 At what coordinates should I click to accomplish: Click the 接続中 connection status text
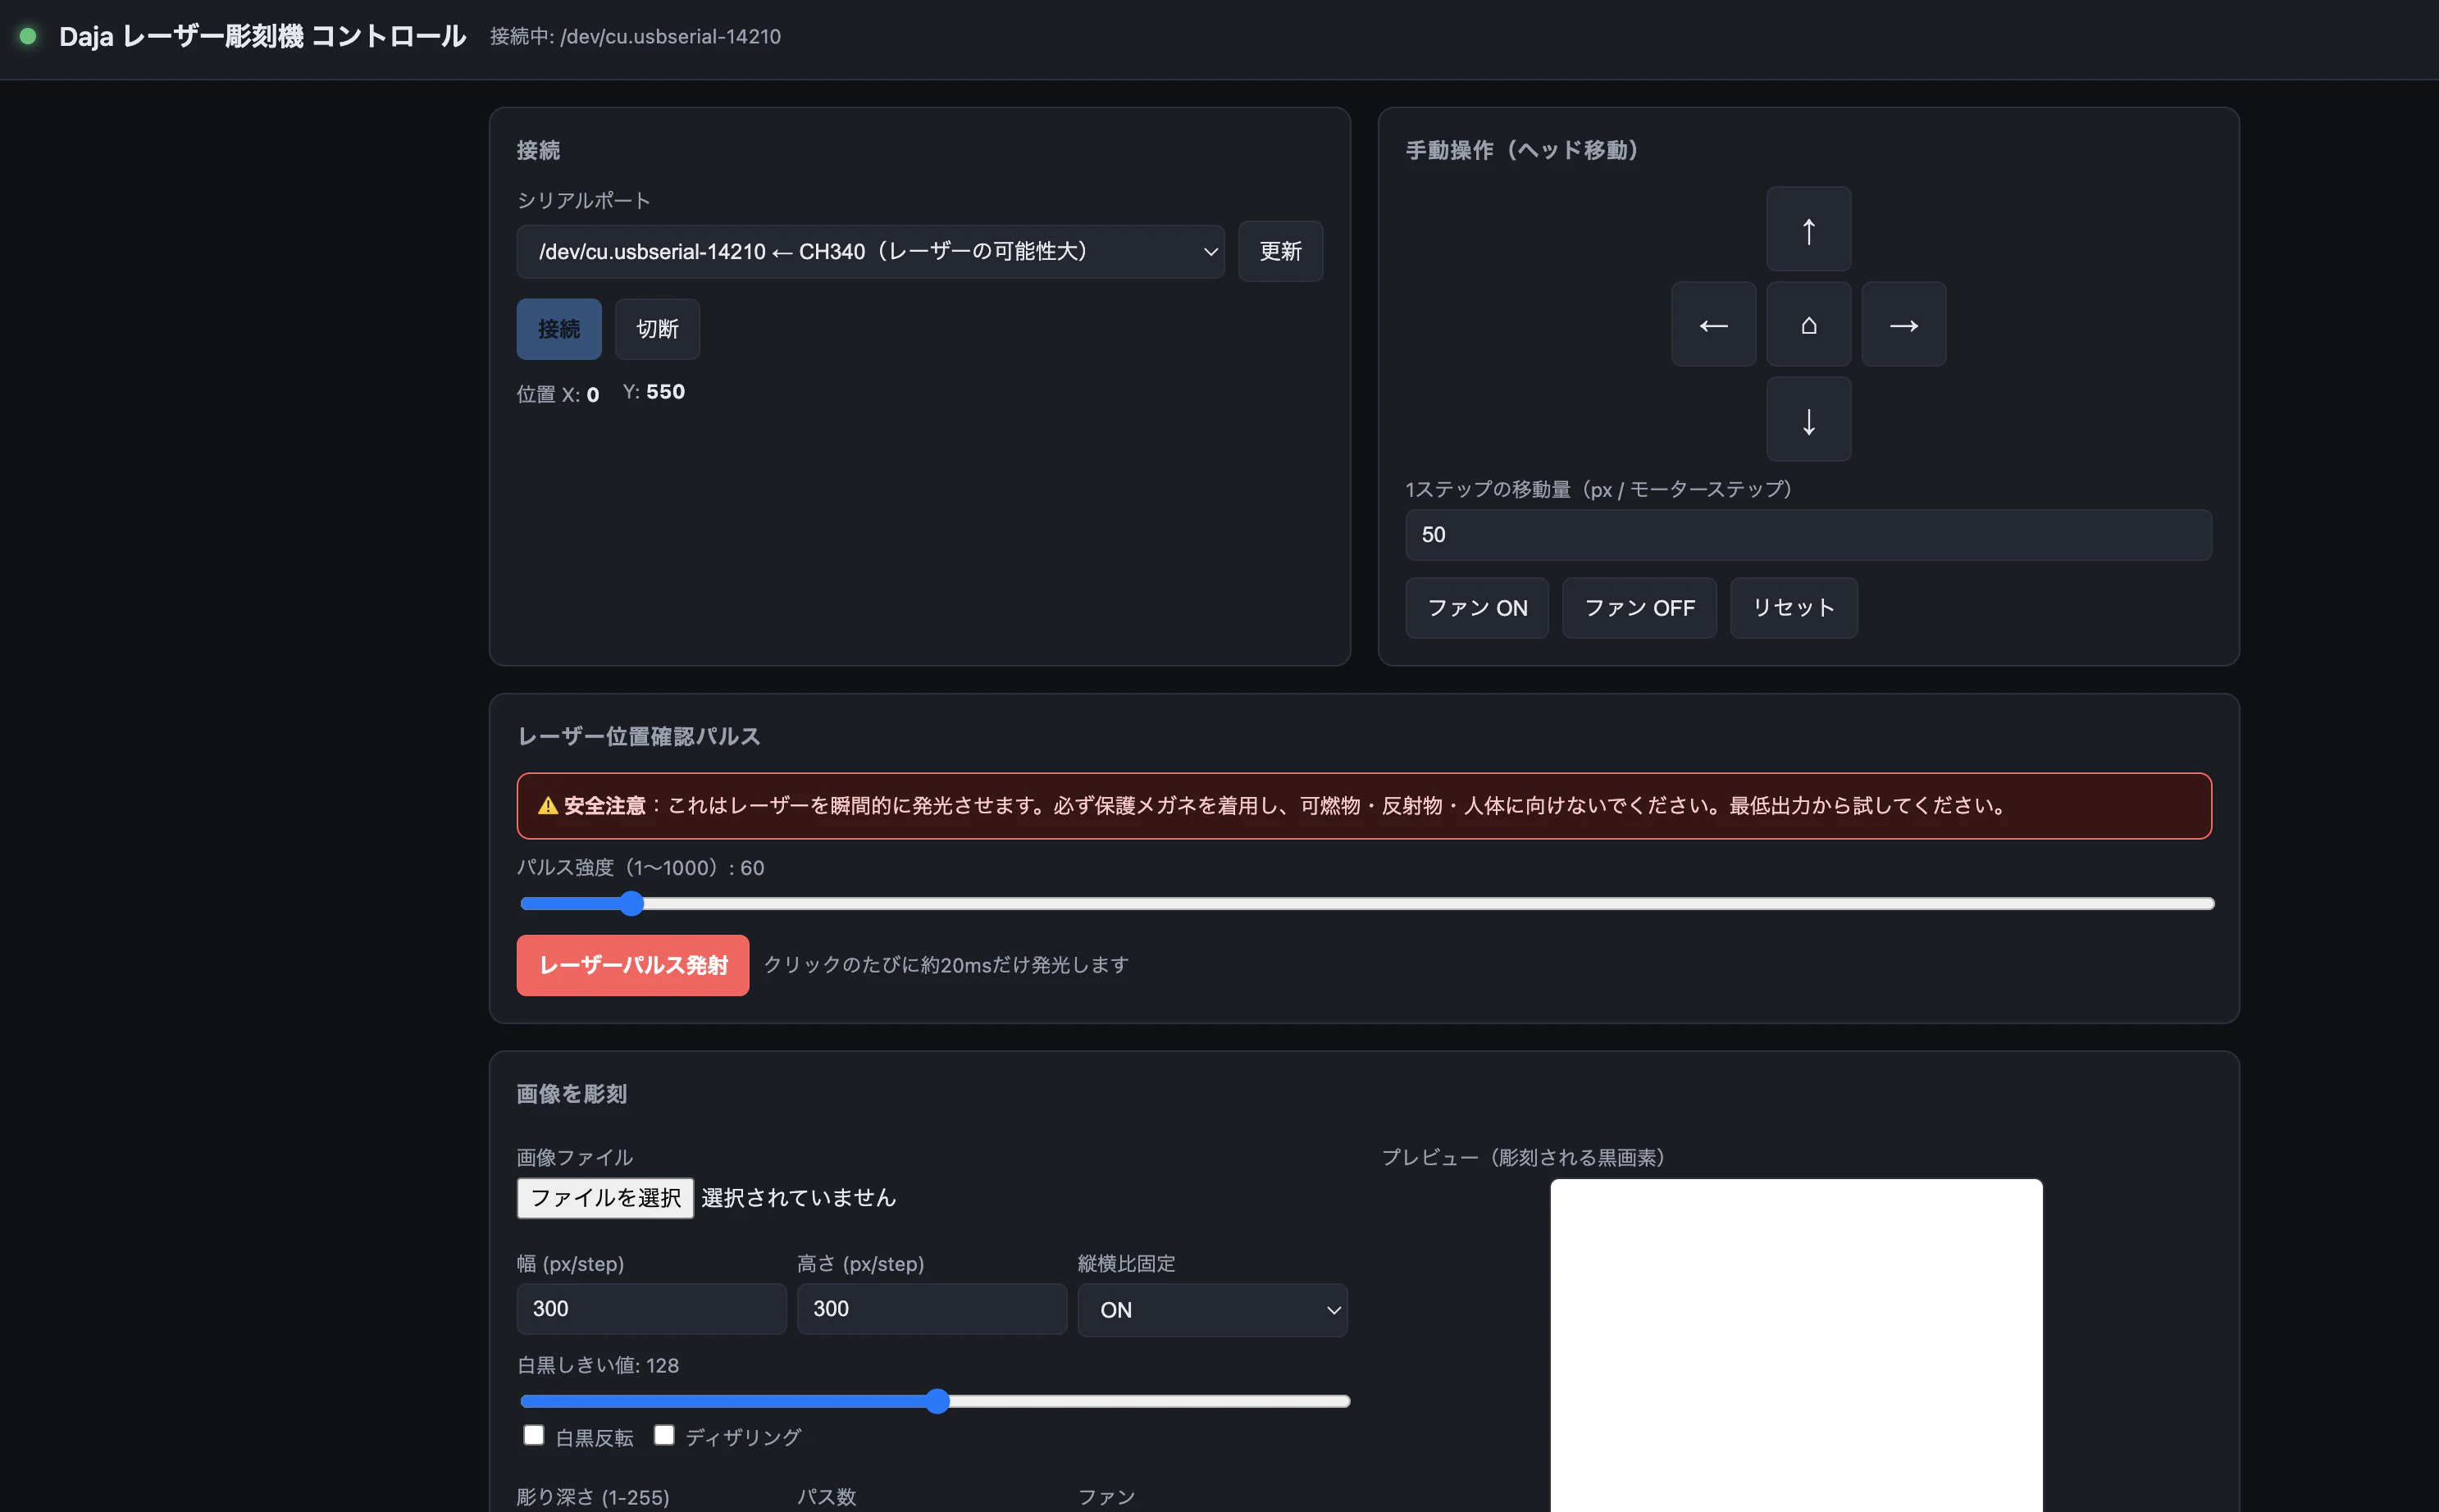click(x=635, y=37)
